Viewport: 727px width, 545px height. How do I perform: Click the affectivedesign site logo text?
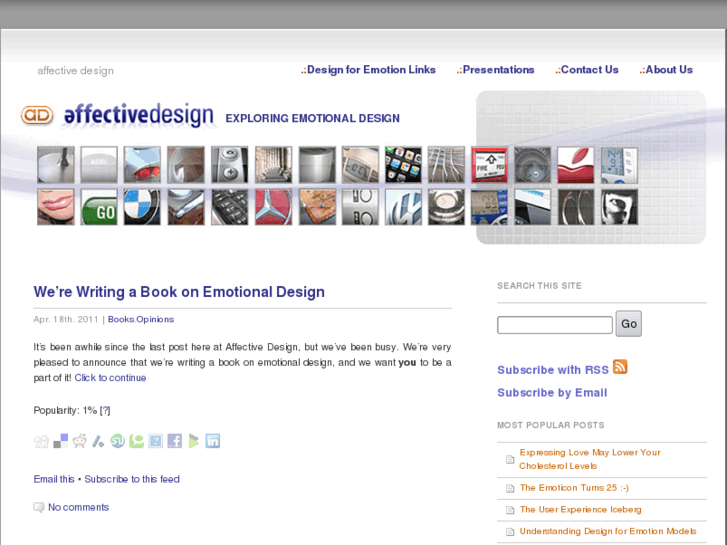(x=139, y=115)
